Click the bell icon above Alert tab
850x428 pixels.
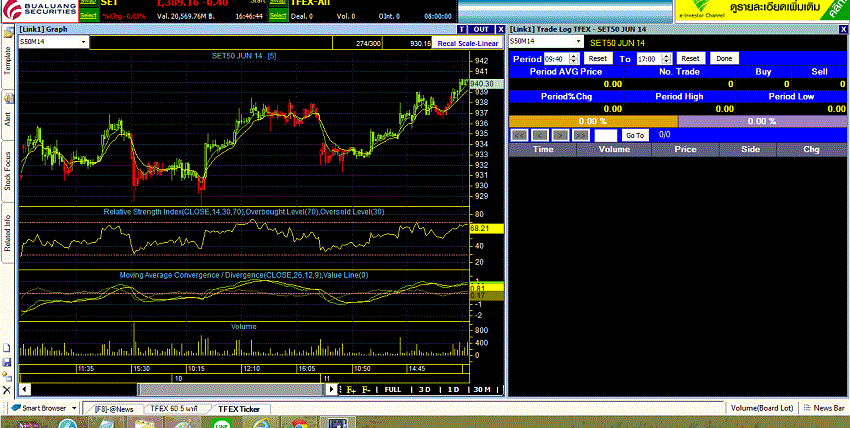pyautogui.click(x=9, y=98)
